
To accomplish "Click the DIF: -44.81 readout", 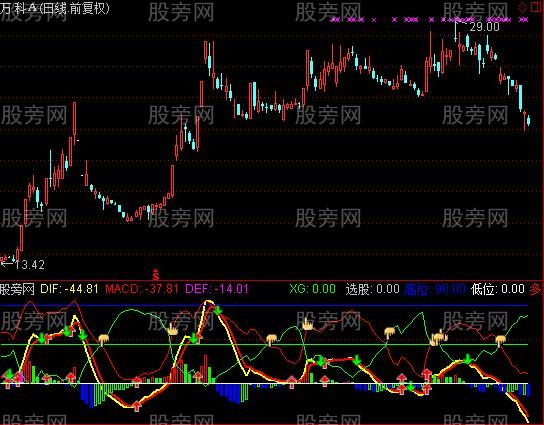I will [69, 289].
